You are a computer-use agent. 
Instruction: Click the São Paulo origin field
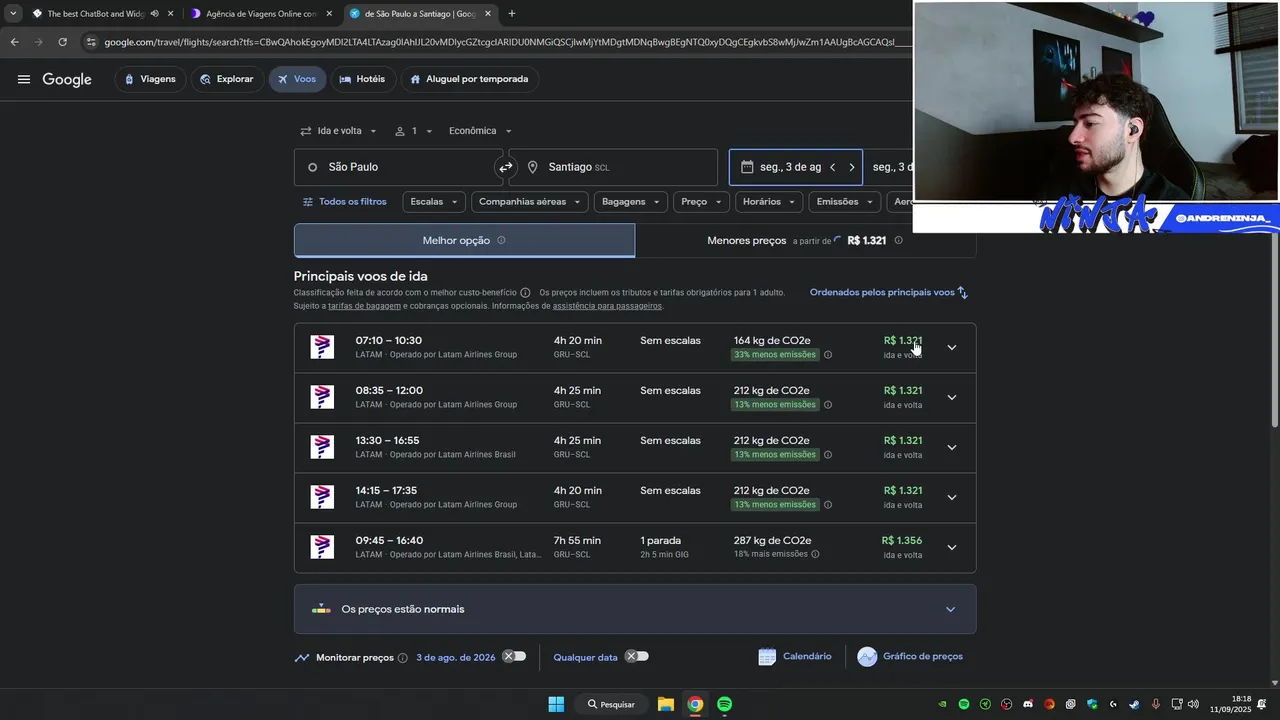click(398, 167)
